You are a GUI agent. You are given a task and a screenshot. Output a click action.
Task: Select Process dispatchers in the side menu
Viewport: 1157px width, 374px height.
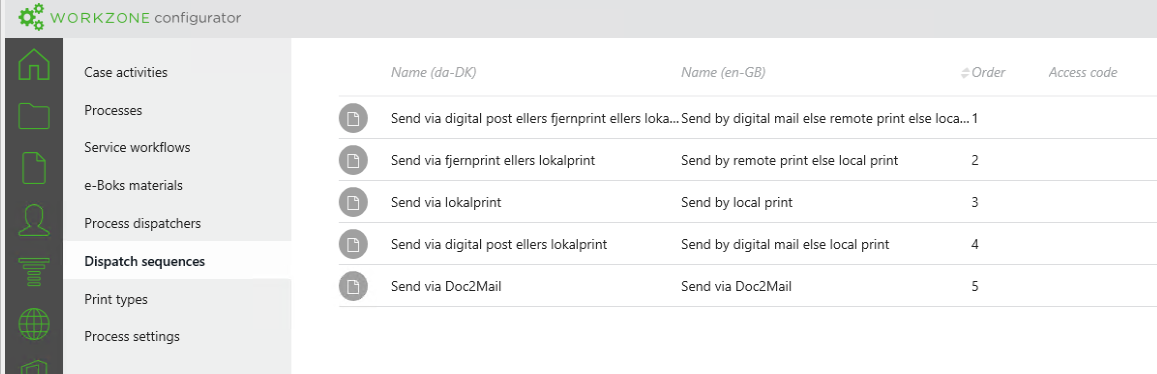[x=142, y=223]
